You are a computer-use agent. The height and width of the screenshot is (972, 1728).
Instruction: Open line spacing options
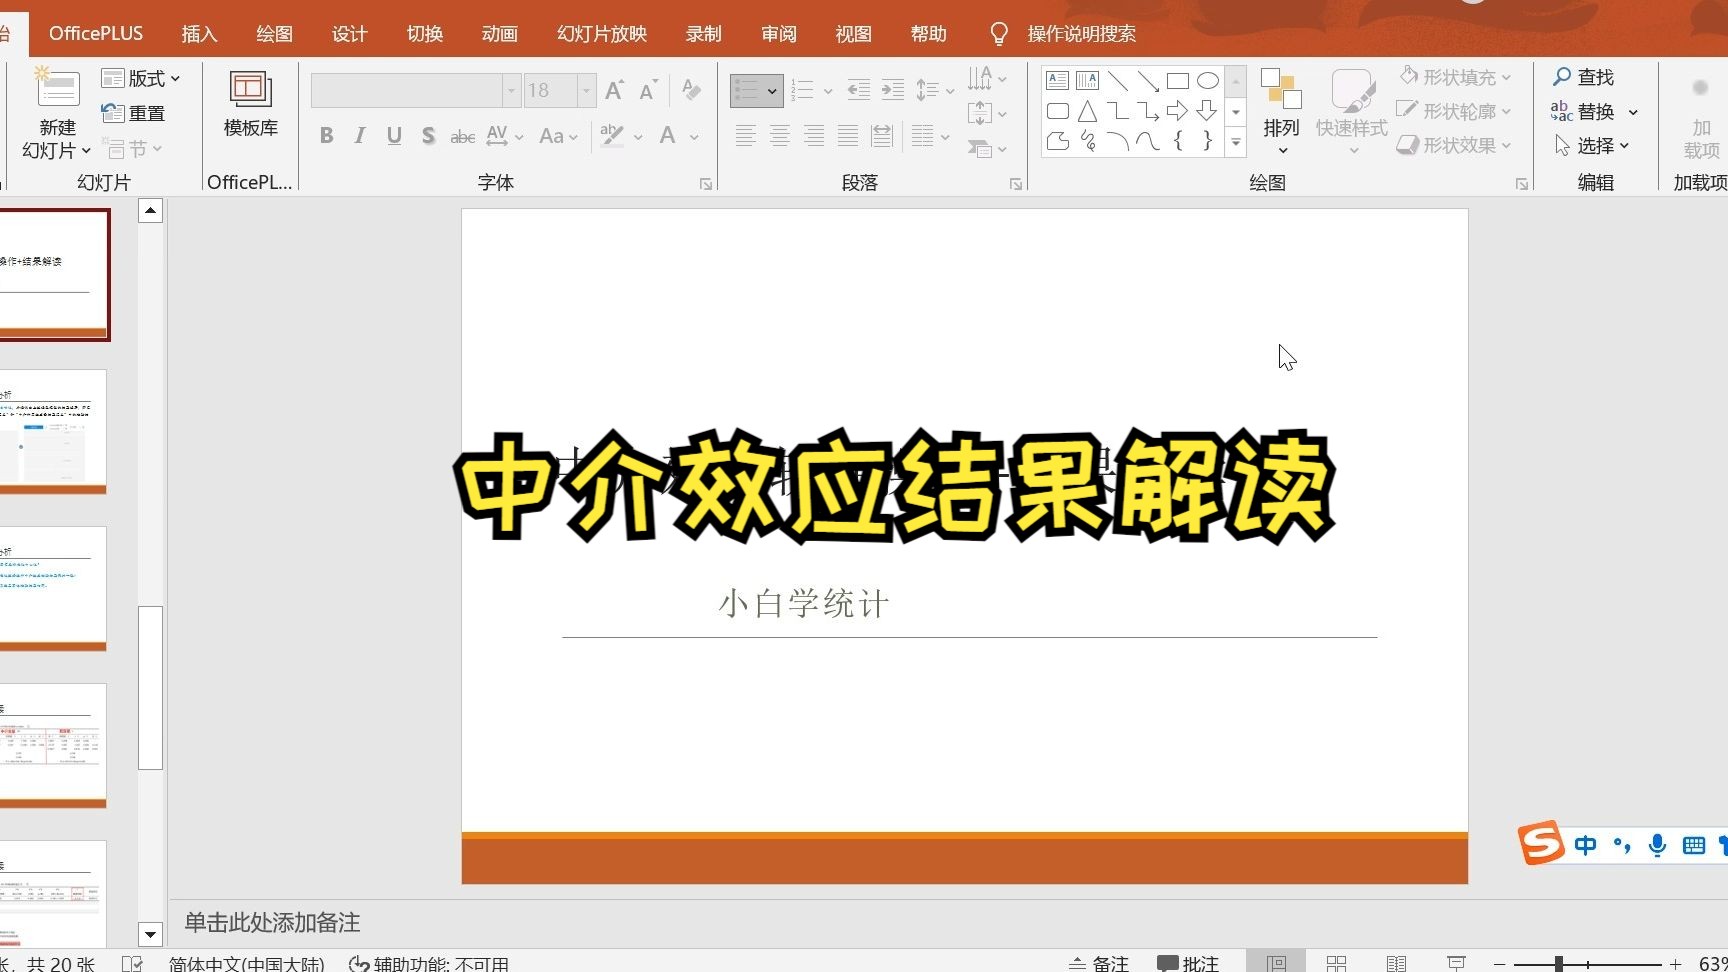[935, 91]
